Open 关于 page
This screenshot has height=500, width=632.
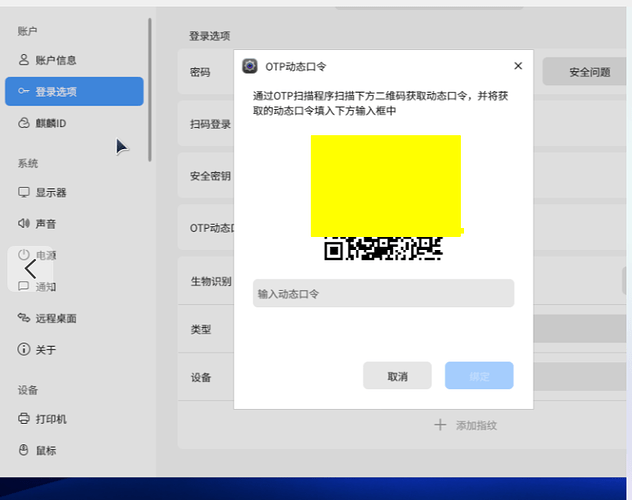click(74, 349)
